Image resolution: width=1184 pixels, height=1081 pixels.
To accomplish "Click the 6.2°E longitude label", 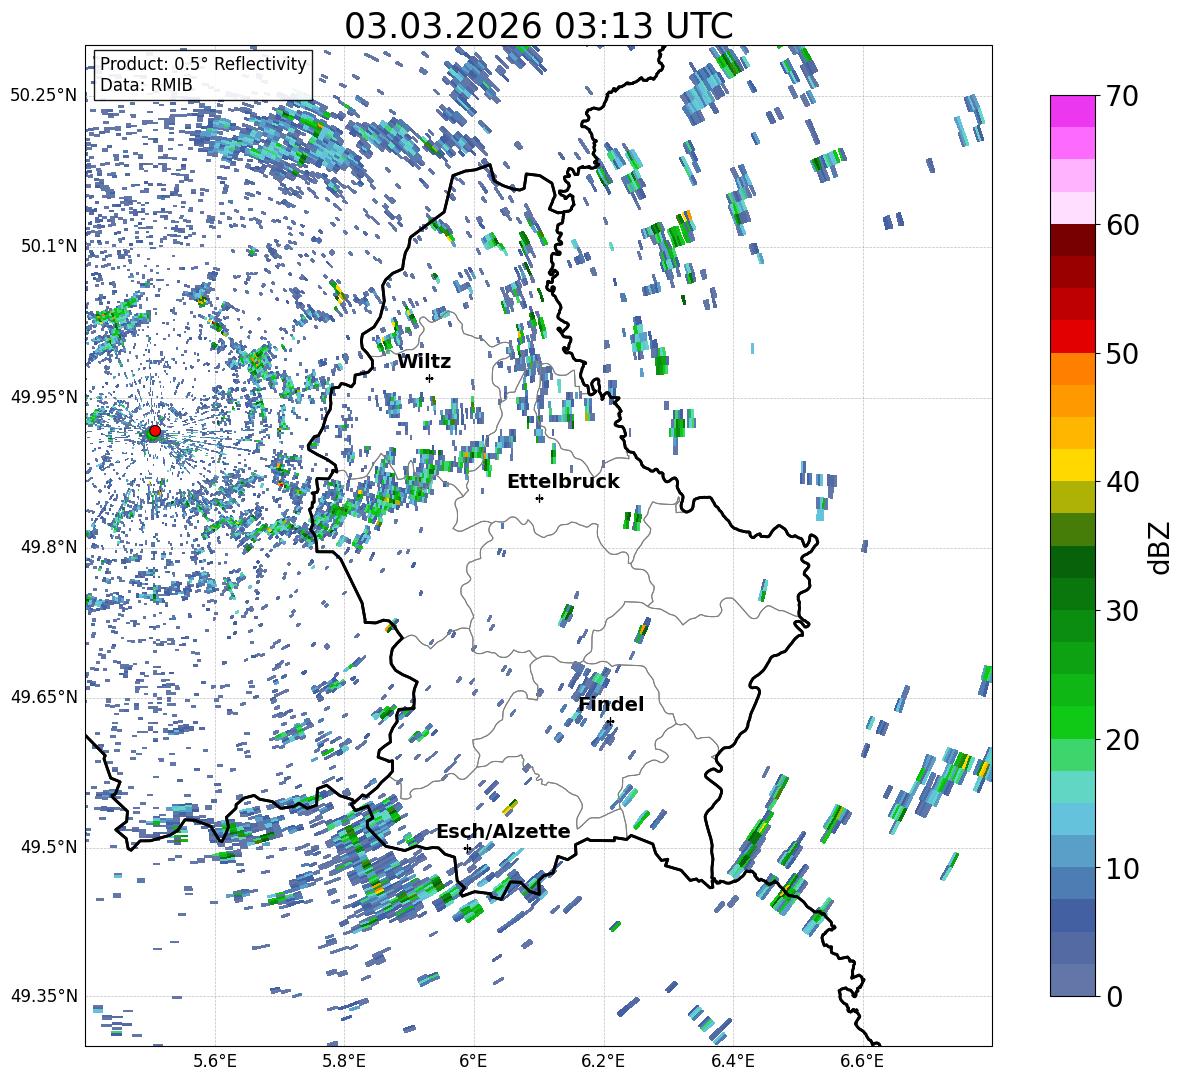I will point(603,1062).
